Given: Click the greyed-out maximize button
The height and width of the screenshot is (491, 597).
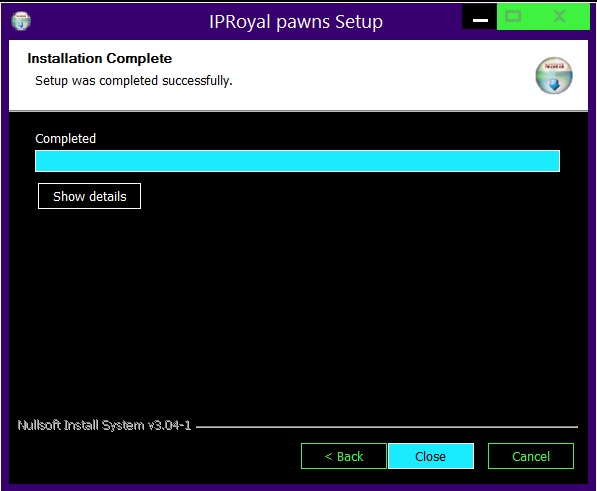Looking at the screenshot, I should (x=513, y=17).
